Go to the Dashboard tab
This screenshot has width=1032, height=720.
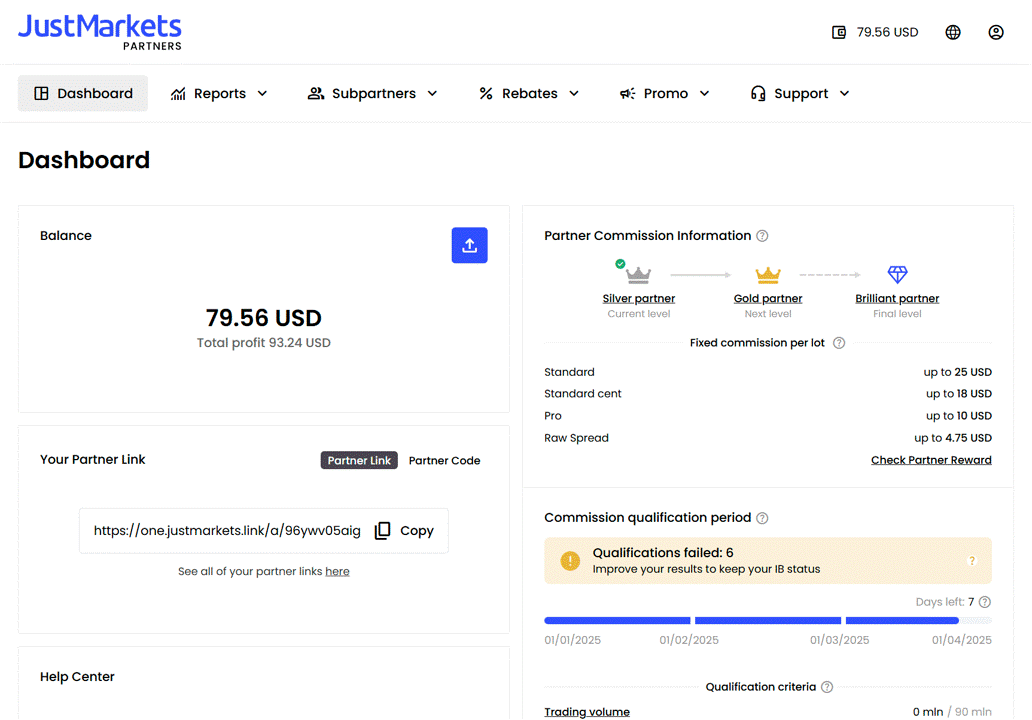pos(83,93)
